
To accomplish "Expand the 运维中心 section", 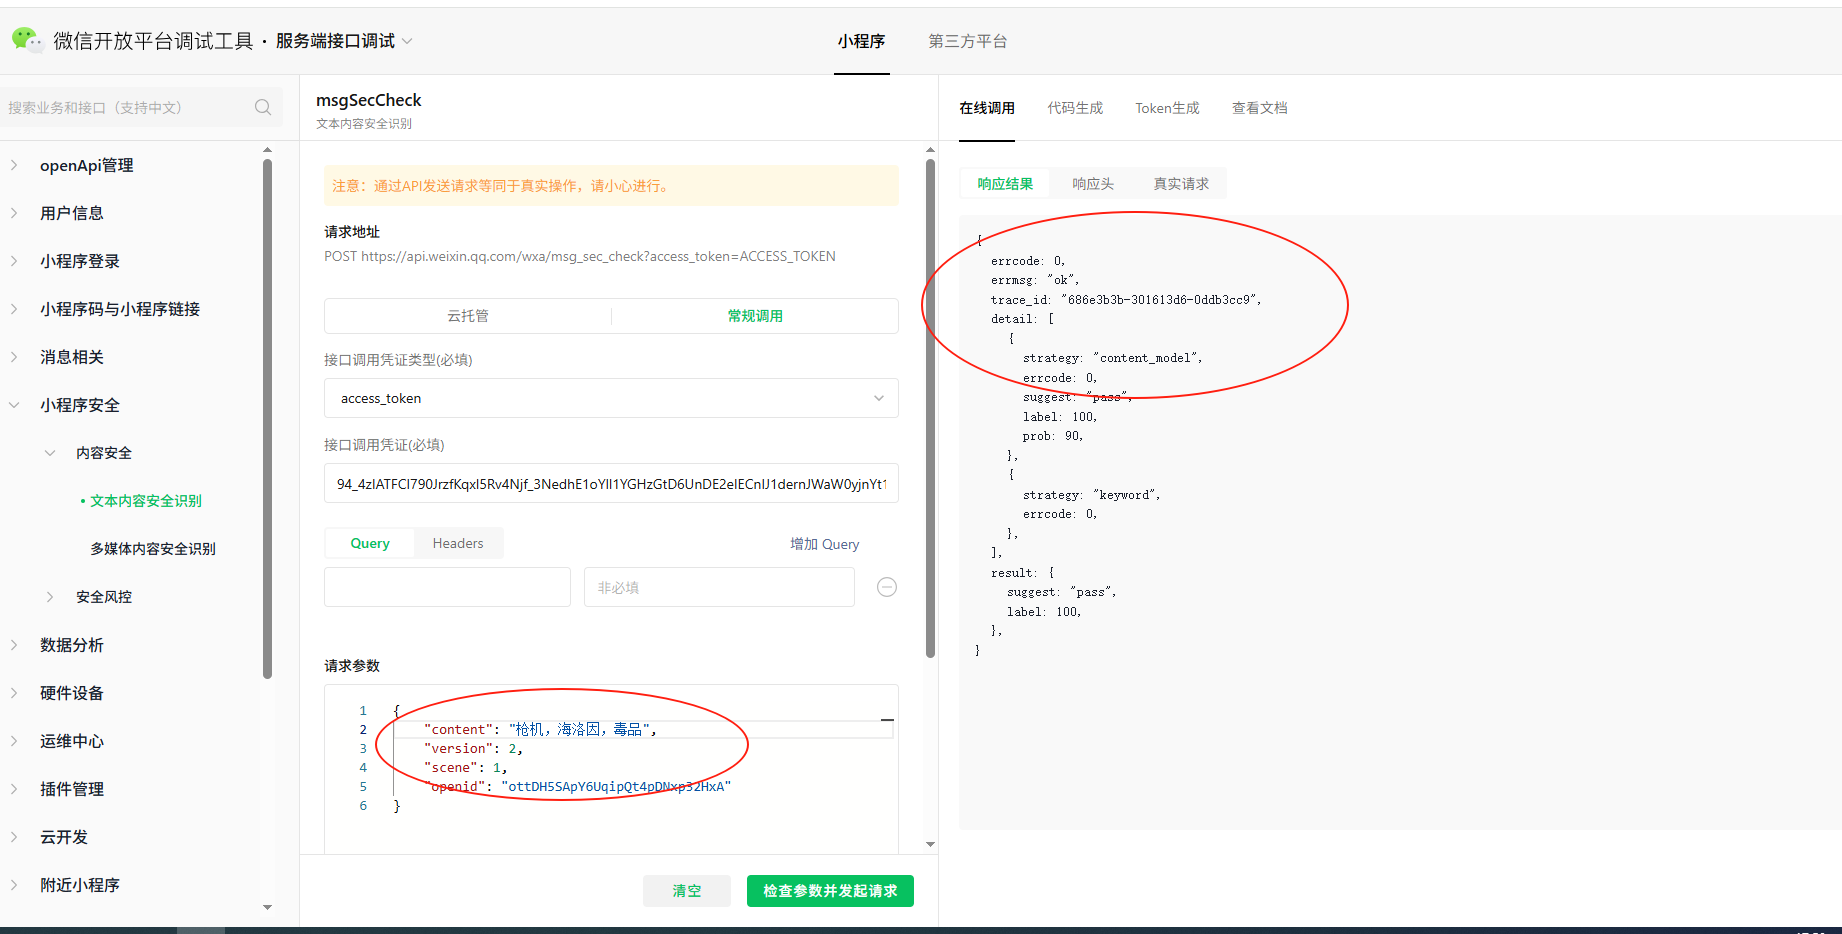I will click(14, 741).
